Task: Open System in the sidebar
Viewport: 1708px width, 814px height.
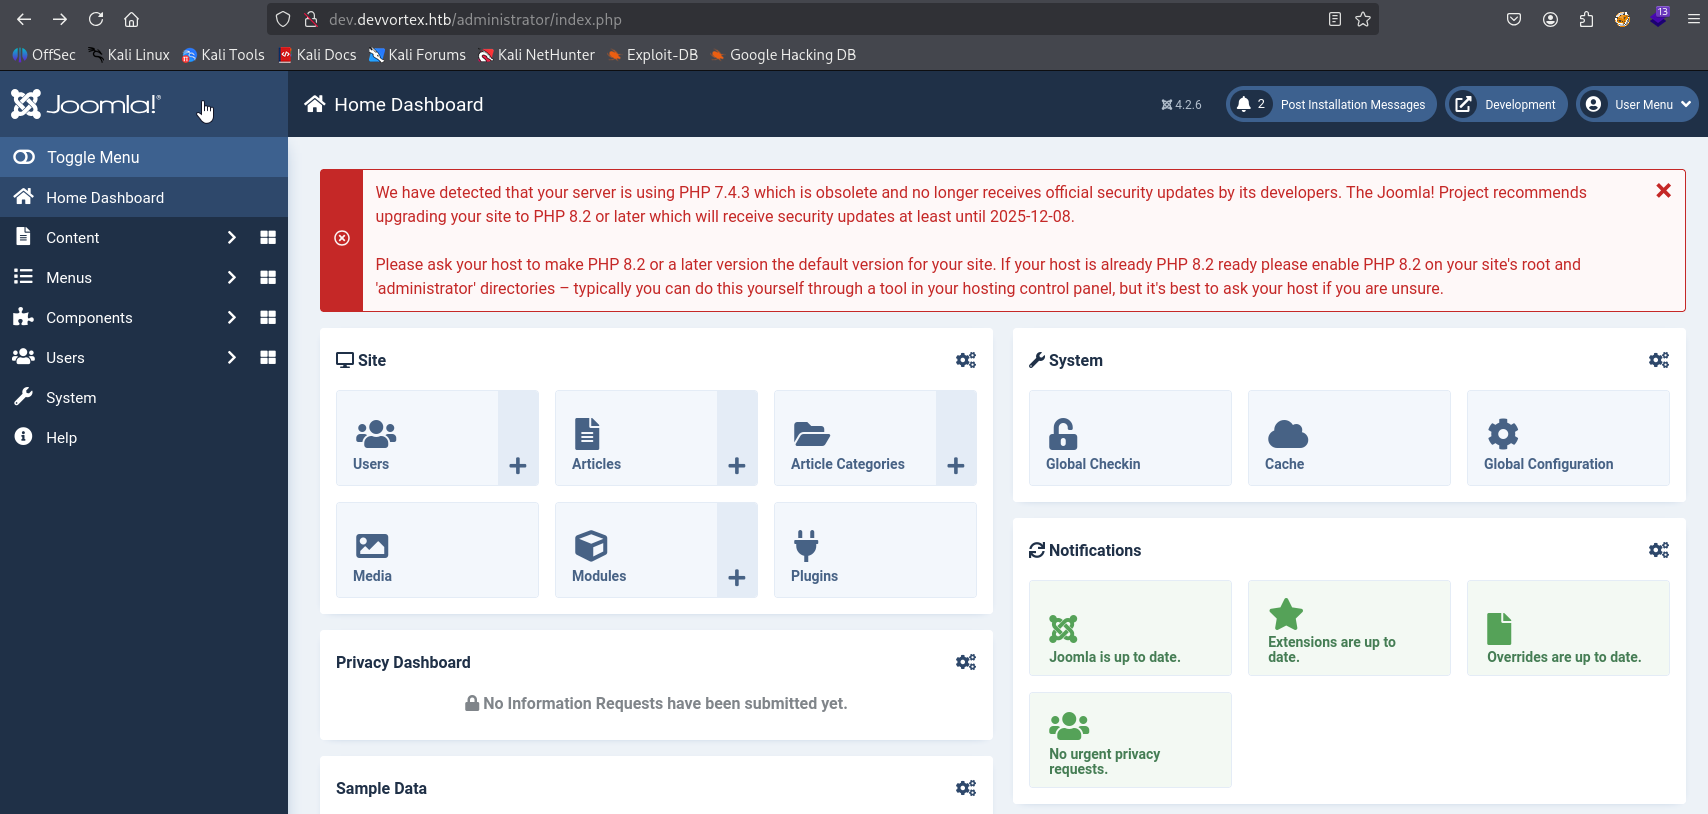Action: coord(144,397)
